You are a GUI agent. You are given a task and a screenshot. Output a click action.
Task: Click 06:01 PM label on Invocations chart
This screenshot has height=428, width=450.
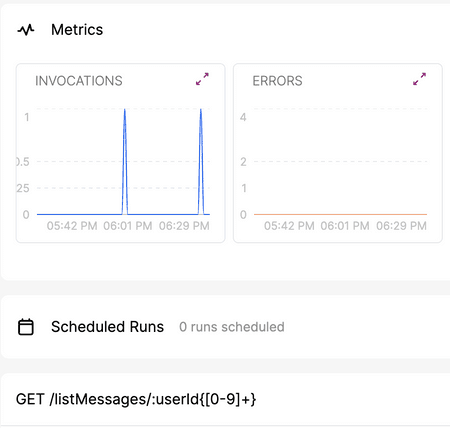coord(128,226)
